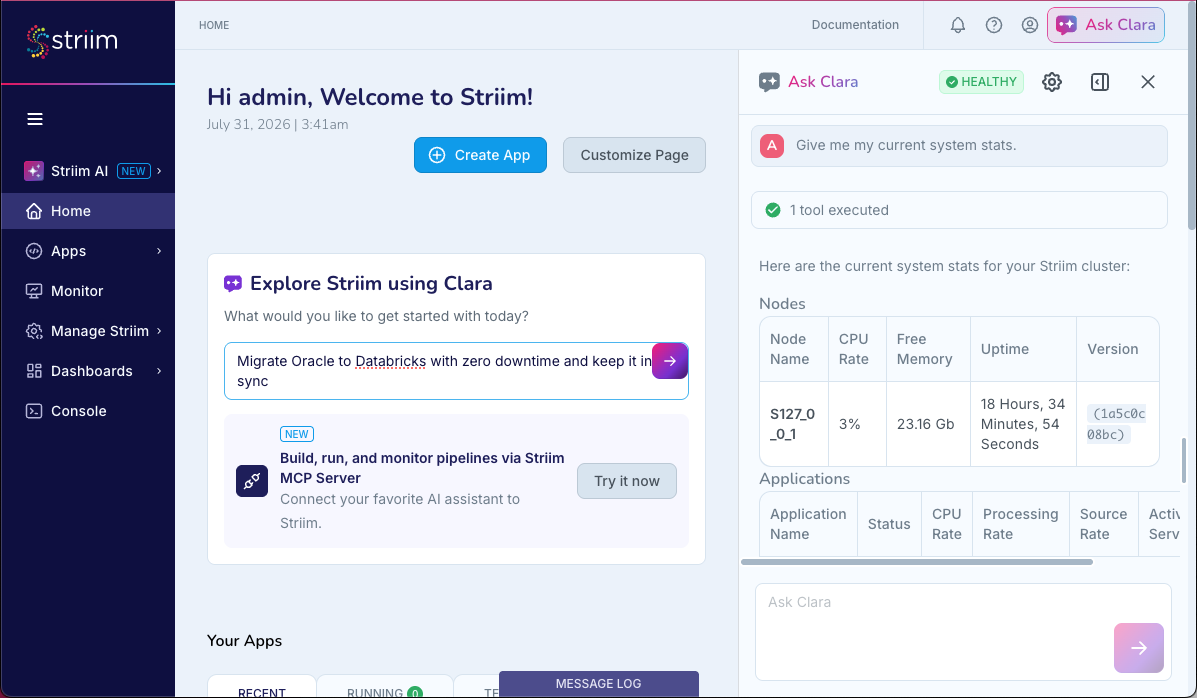This screenshot has width=1197, height=698.
Task: Open notifications bell
Action: pyautogui.click(x=957, y=25)
